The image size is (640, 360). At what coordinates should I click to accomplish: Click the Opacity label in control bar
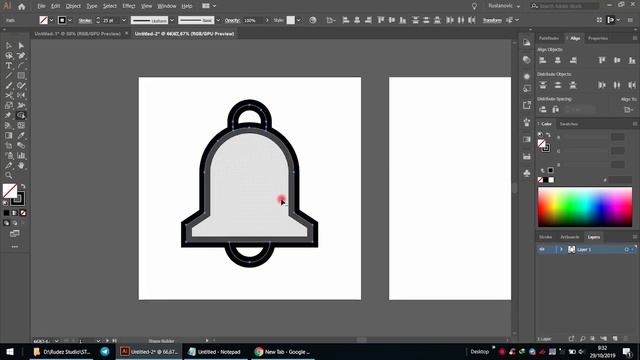(x=232, y=20)
